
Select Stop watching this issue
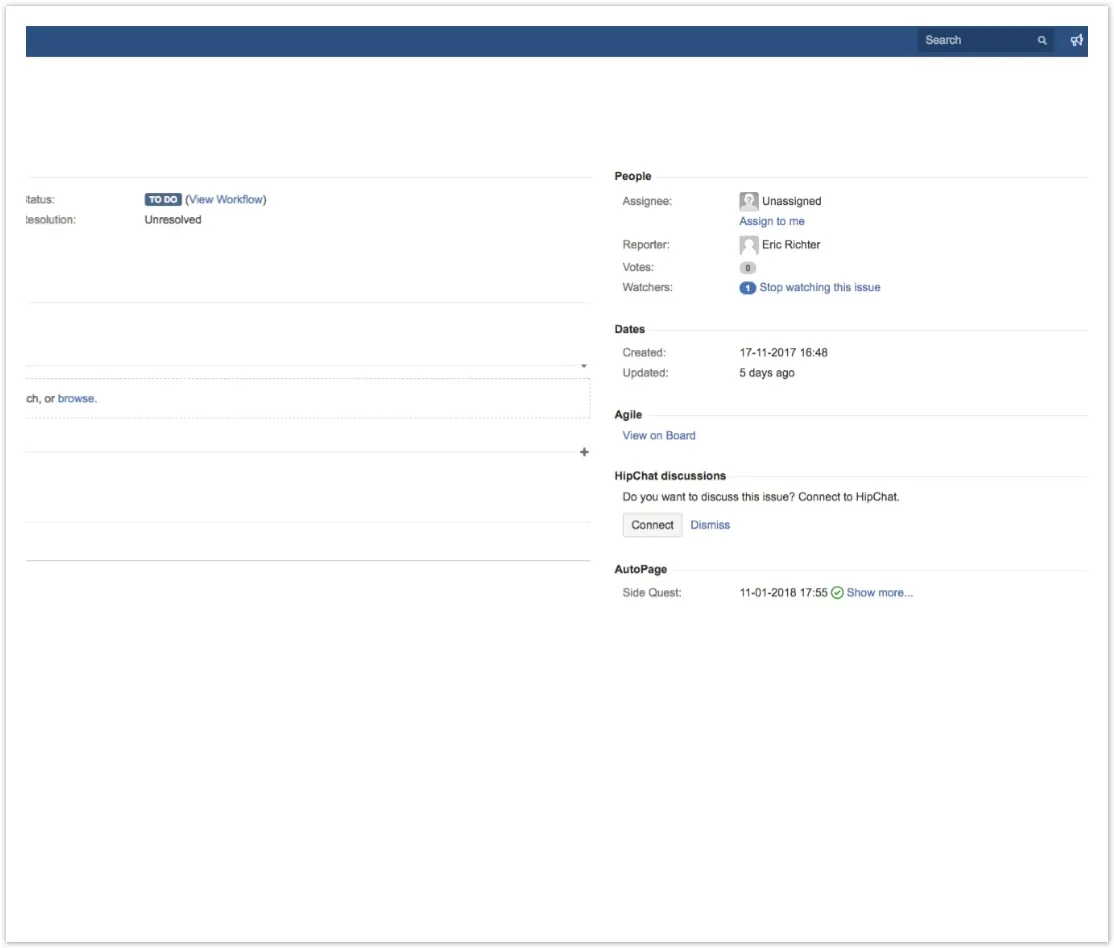click(x=820, y=288)
